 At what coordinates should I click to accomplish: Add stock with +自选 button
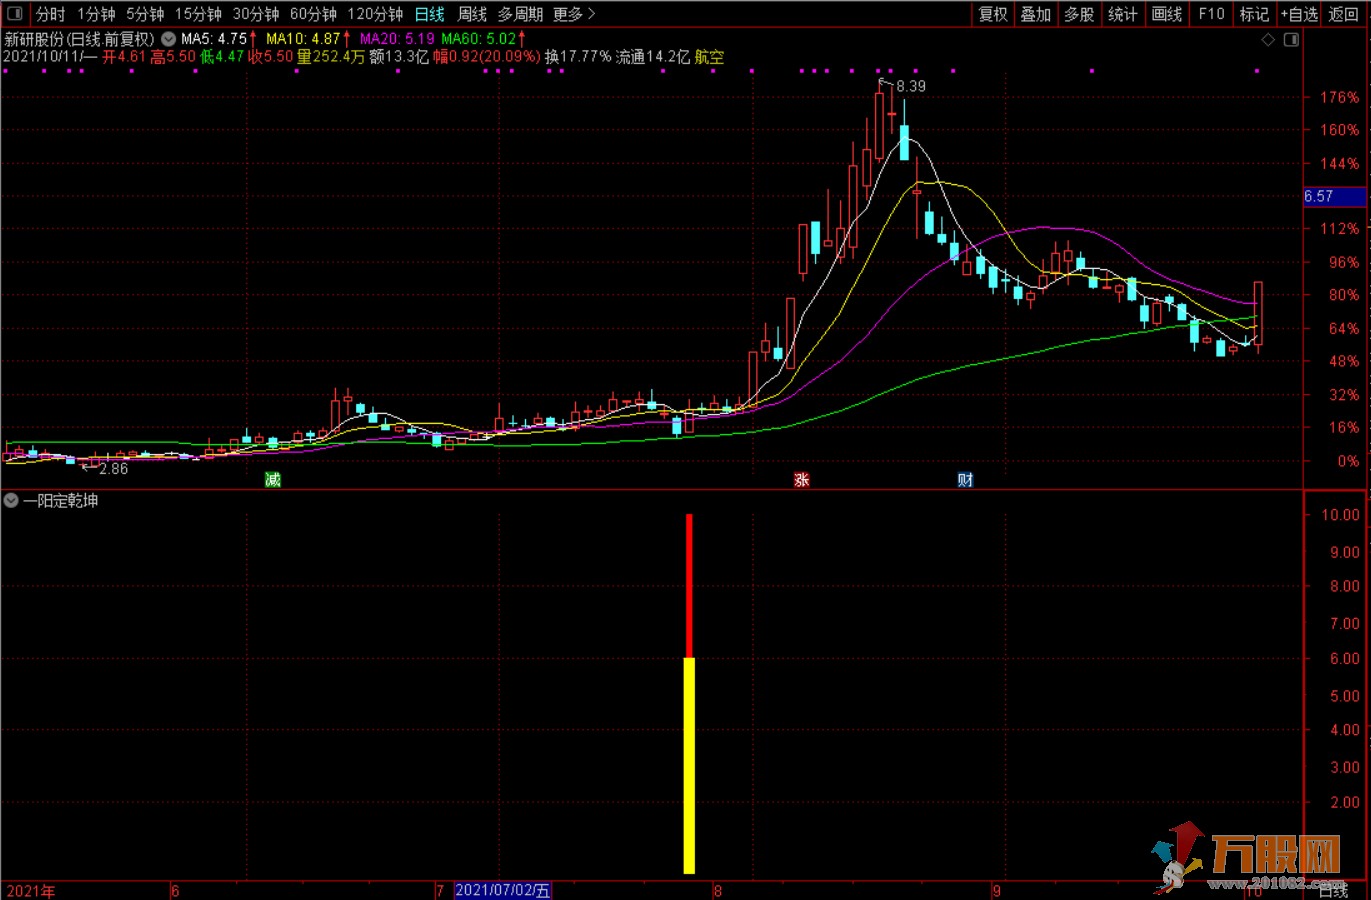pyautogui.click(x=1299, y=14)
